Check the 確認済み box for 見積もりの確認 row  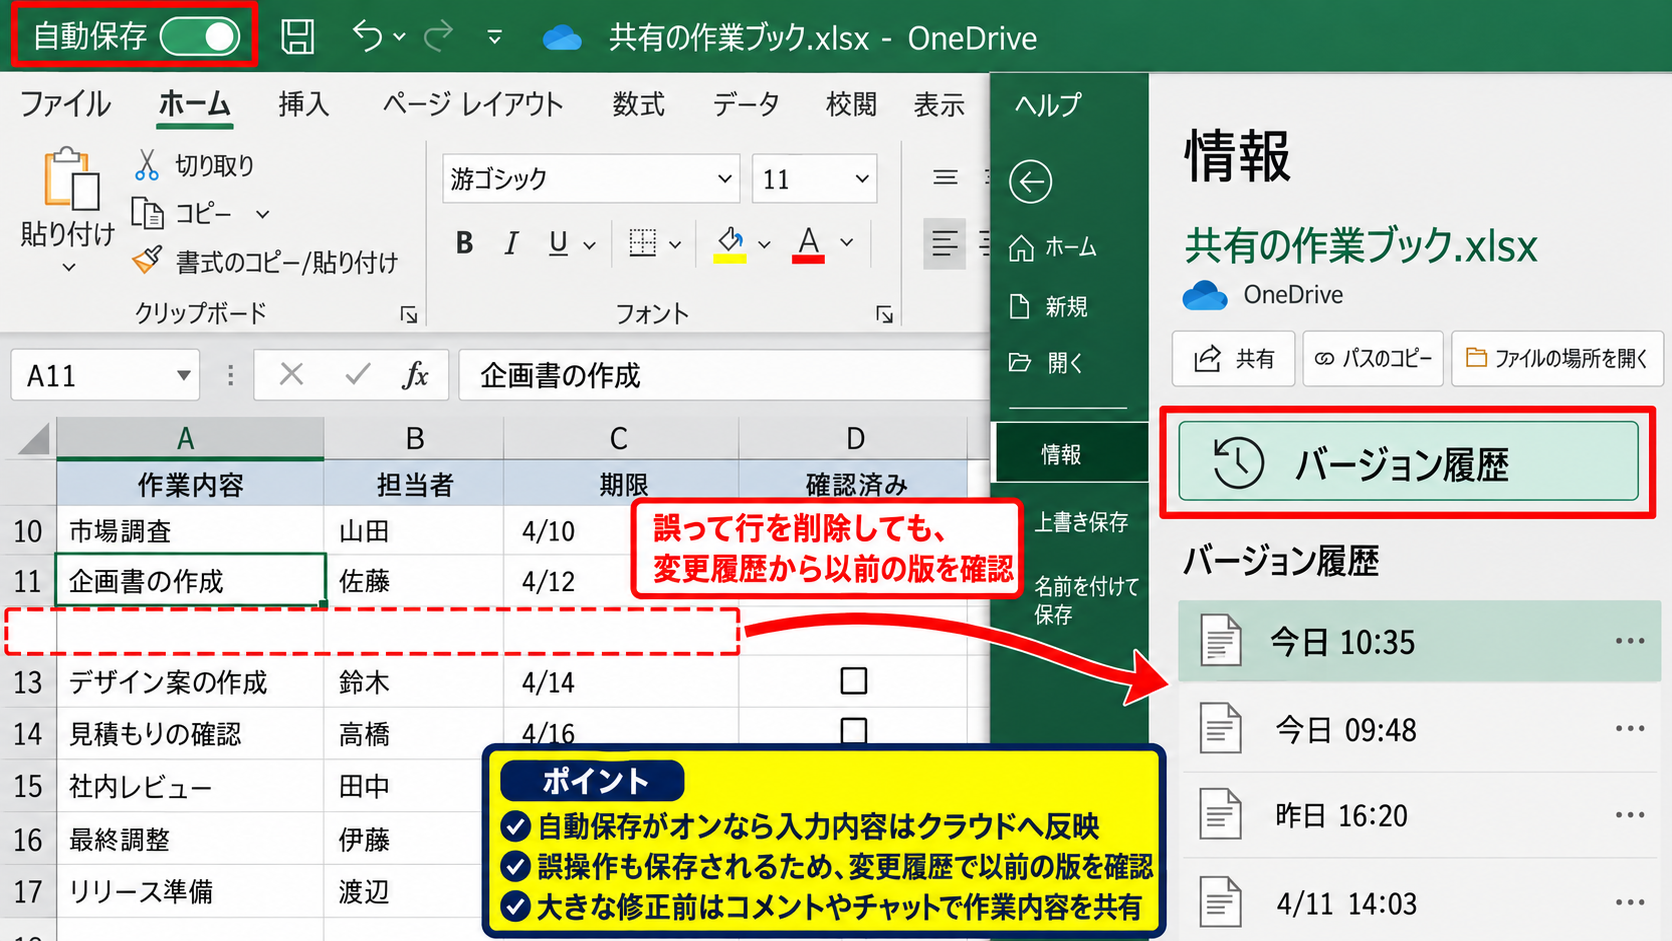[853, 730]
